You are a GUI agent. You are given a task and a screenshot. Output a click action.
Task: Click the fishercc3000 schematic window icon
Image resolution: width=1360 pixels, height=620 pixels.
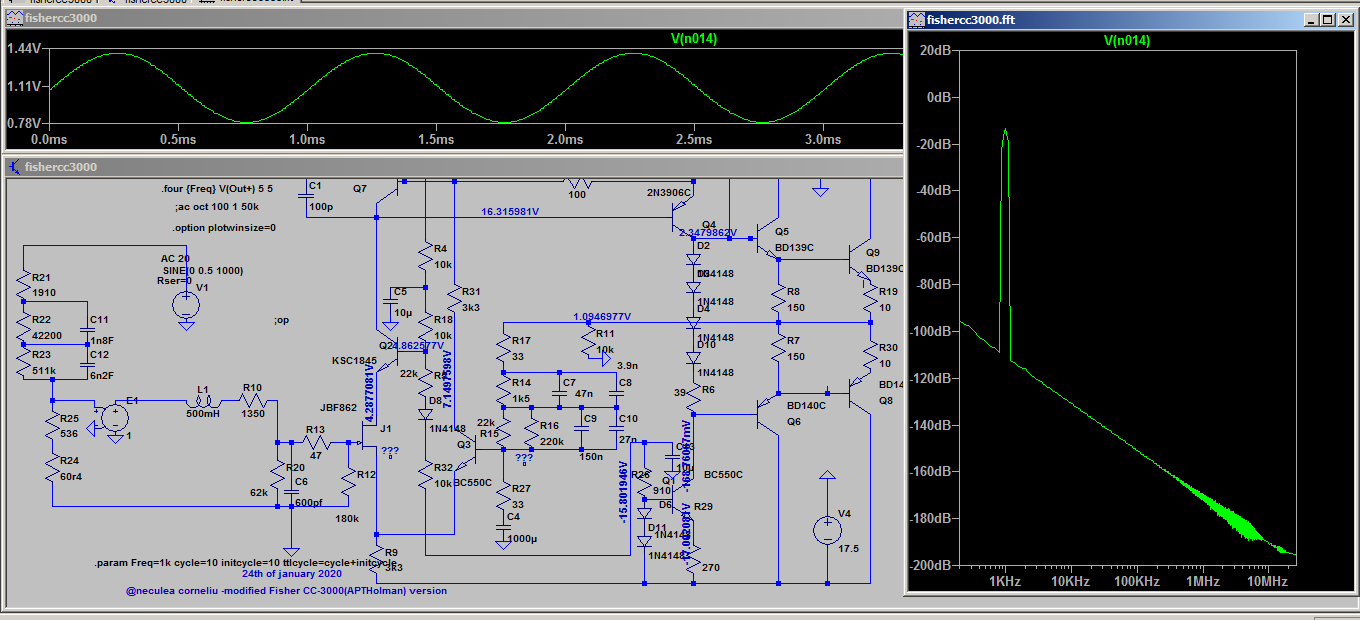[16, 167]
